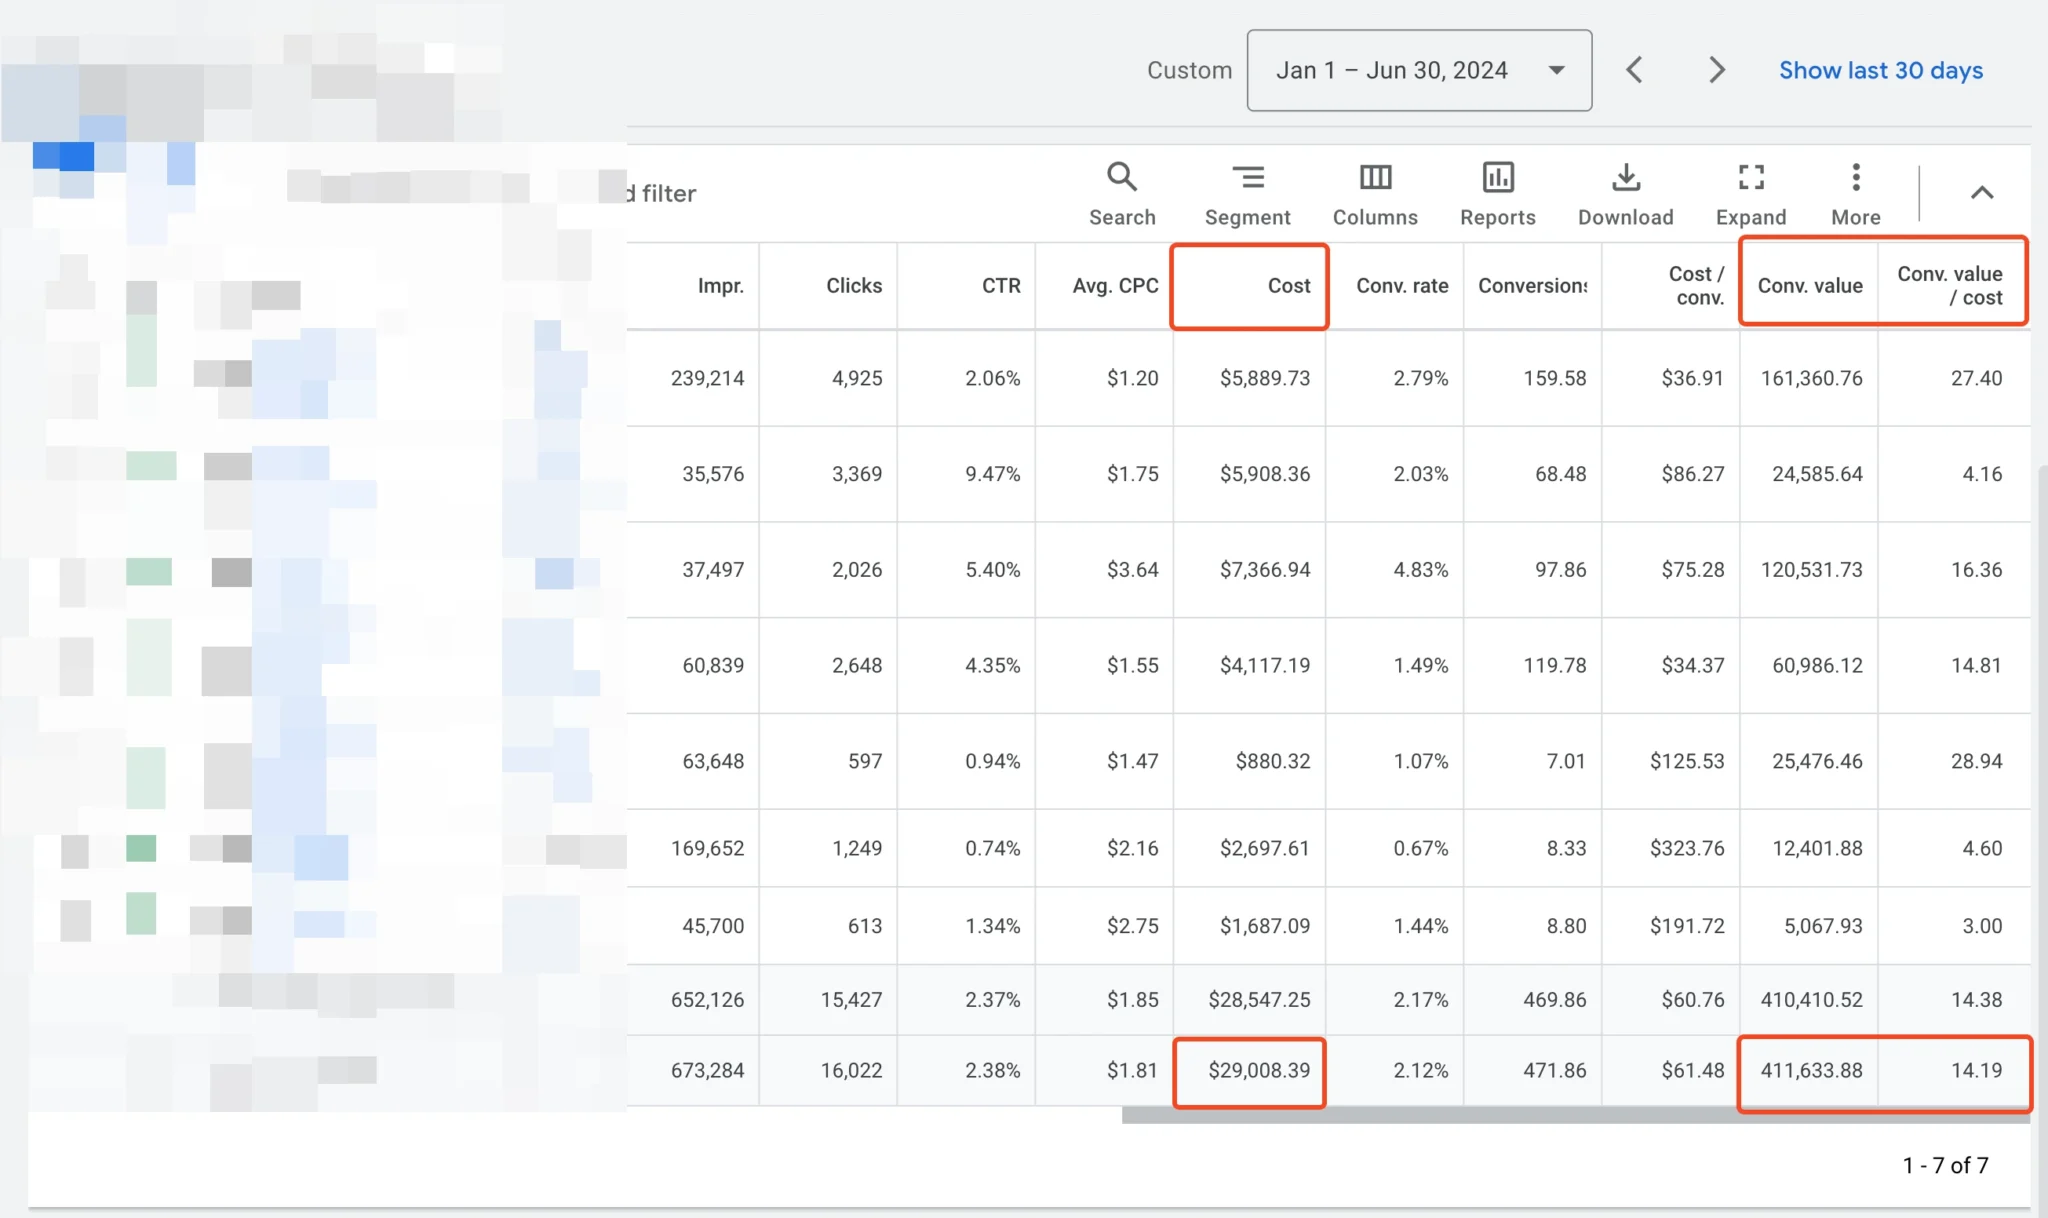Click the Download arrow icon
The height and width of the screenshot is (1218, 2048).
pos(1625,178)
